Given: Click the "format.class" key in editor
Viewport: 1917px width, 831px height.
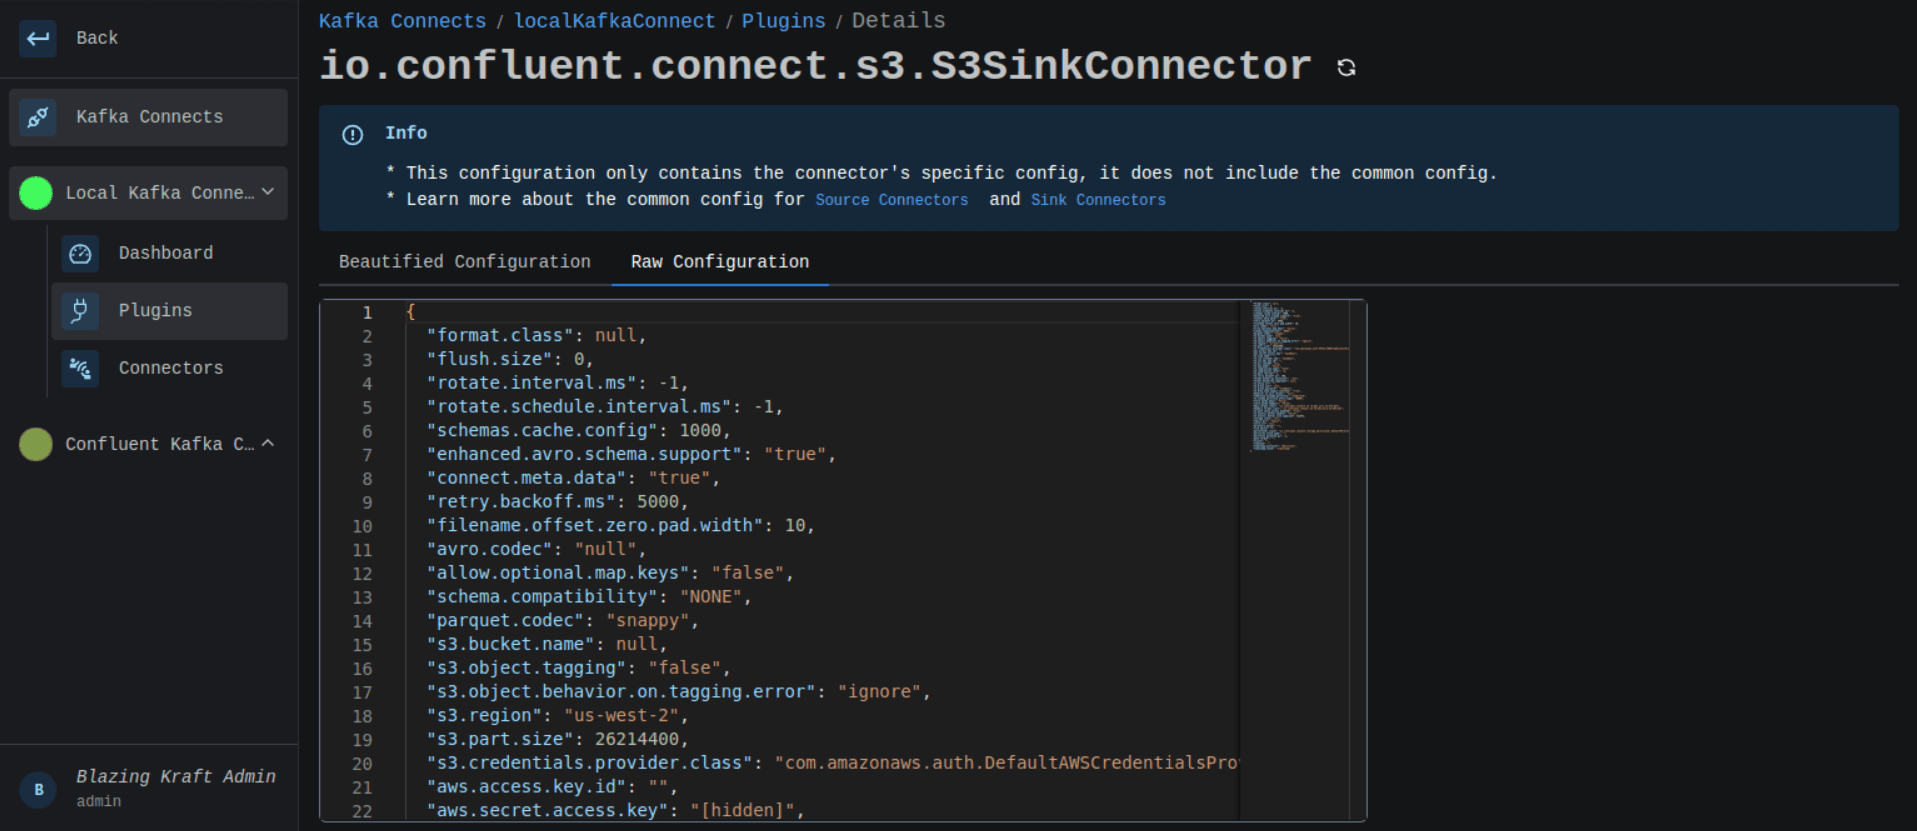Looking at the screenshot, I should [500, 336].
